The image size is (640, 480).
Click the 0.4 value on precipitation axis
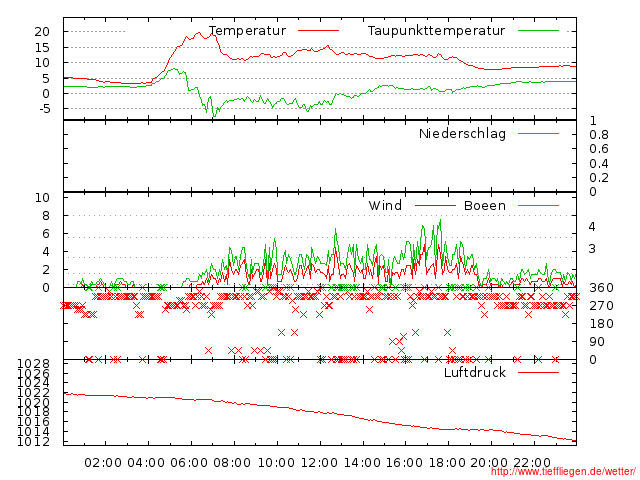[x=599, y=164]
